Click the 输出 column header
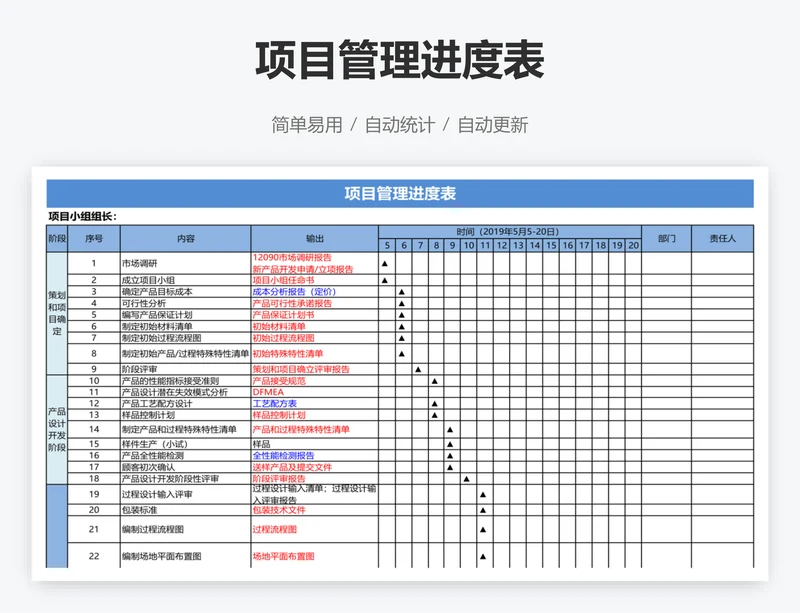 pyautogui.click(x=315, y=238)
